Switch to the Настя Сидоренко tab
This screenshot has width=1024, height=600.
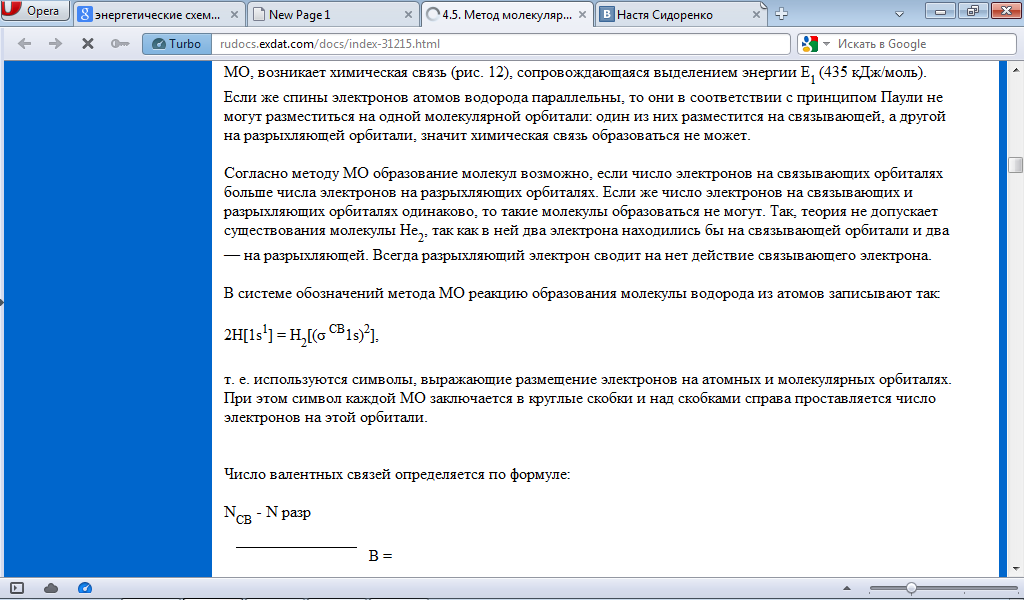pyautogui.click(x=680, y=14)
